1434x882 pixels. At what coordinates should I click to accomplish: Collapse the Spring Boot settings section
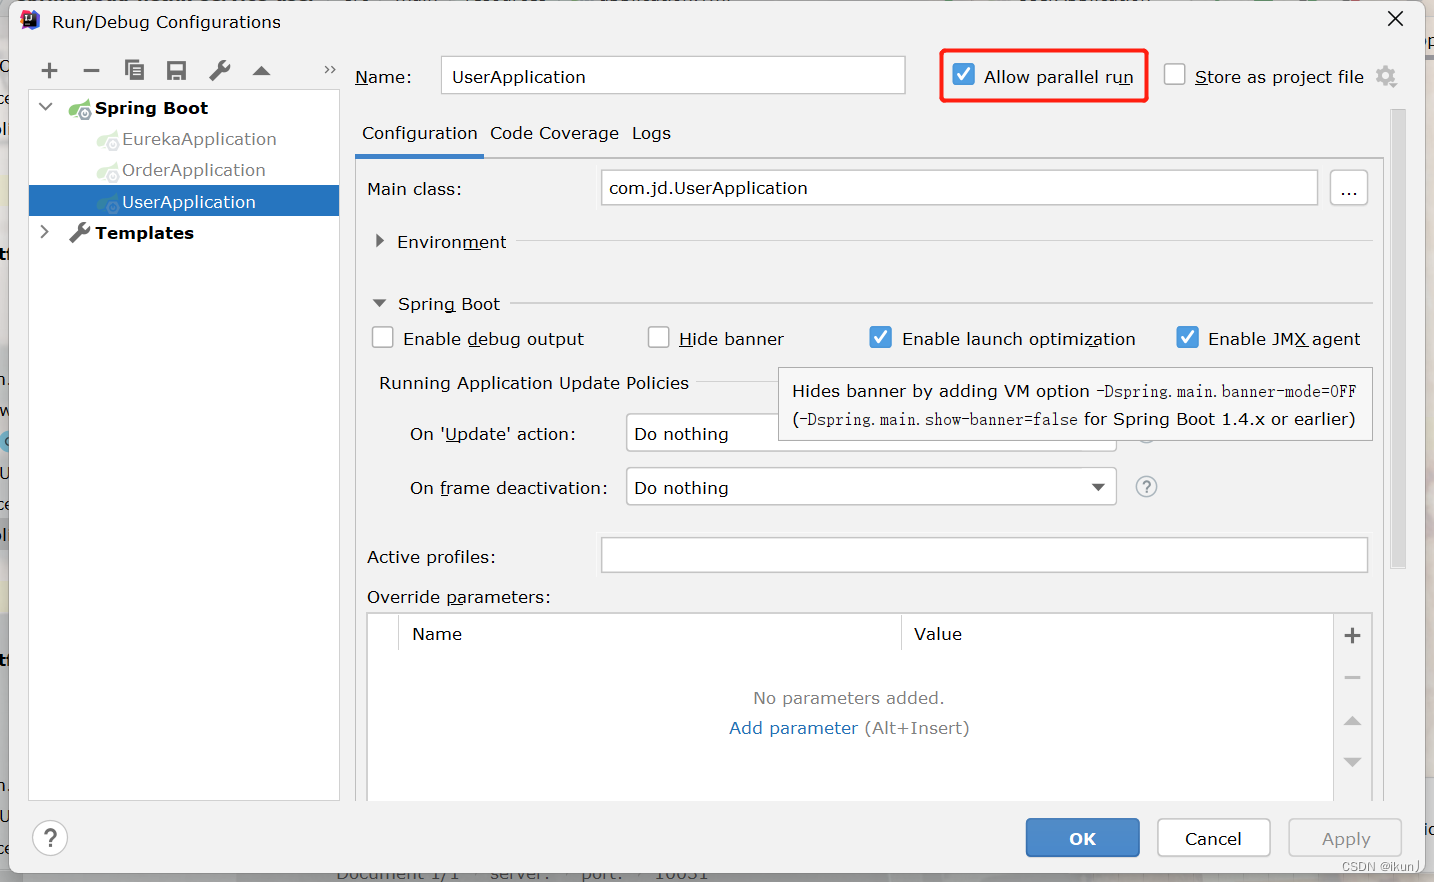pos(380,303)
